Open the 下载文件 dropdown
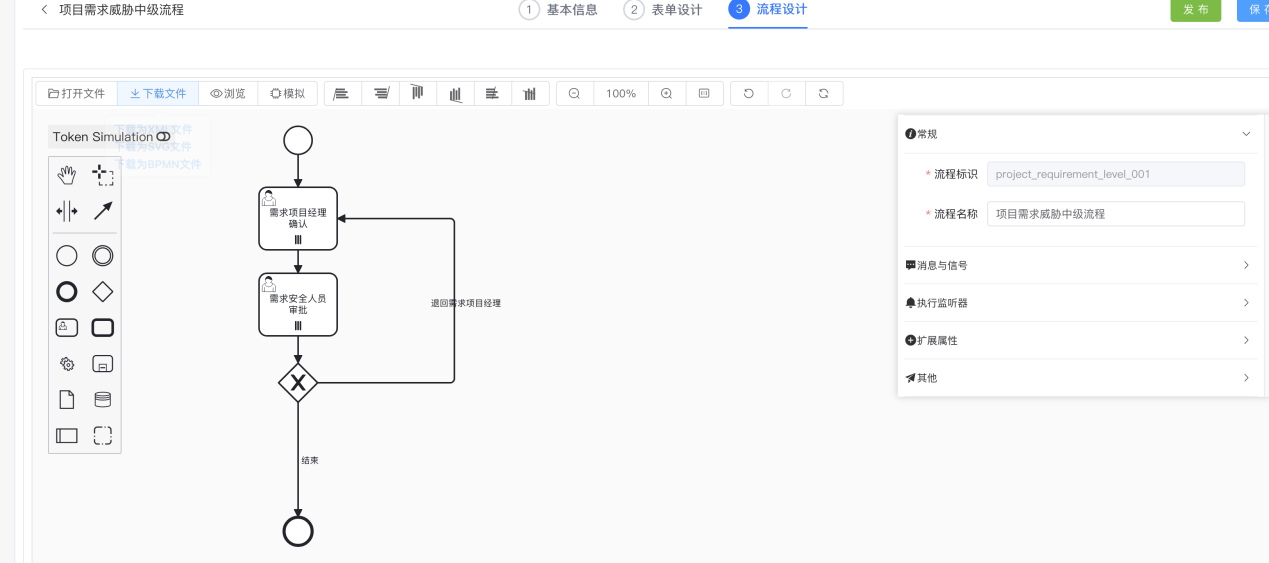Image resolution: width=1269 pixels, height=563 pixels. (x=158, y=93)
